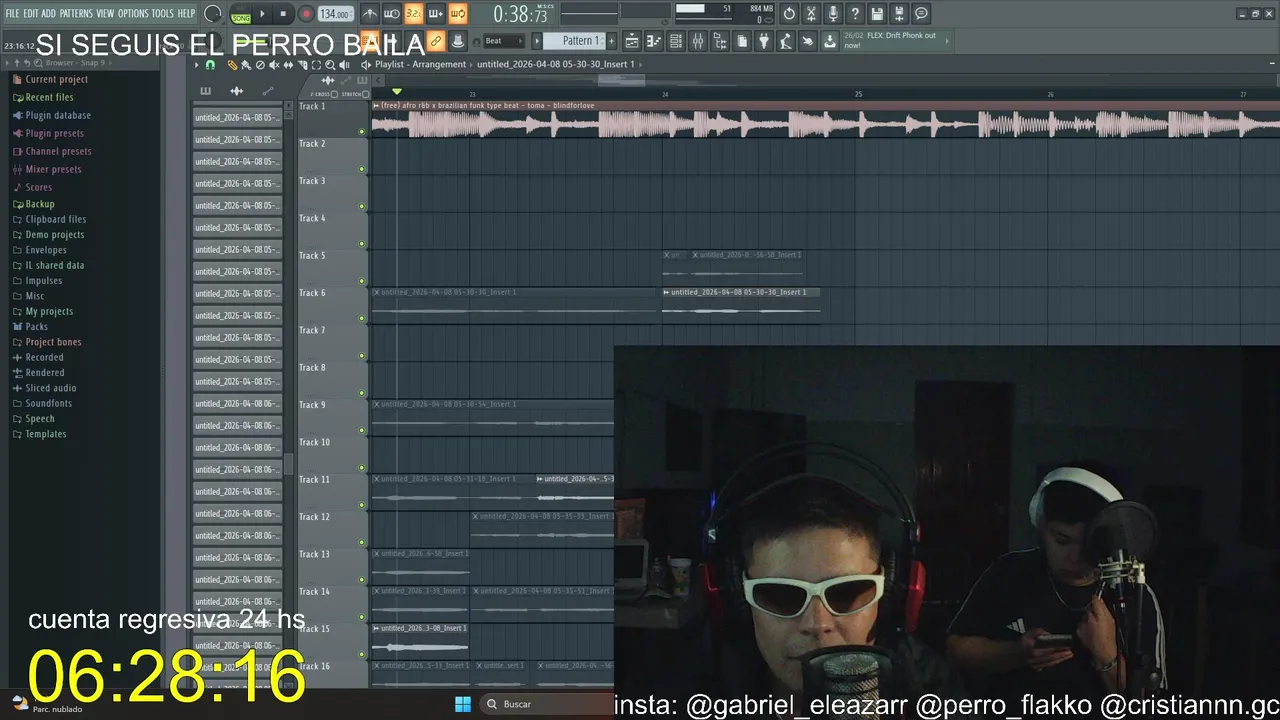This screenshot has height=720, width=1280.
Task: Open audio editor scissors icon
Action: pos(811,14)
